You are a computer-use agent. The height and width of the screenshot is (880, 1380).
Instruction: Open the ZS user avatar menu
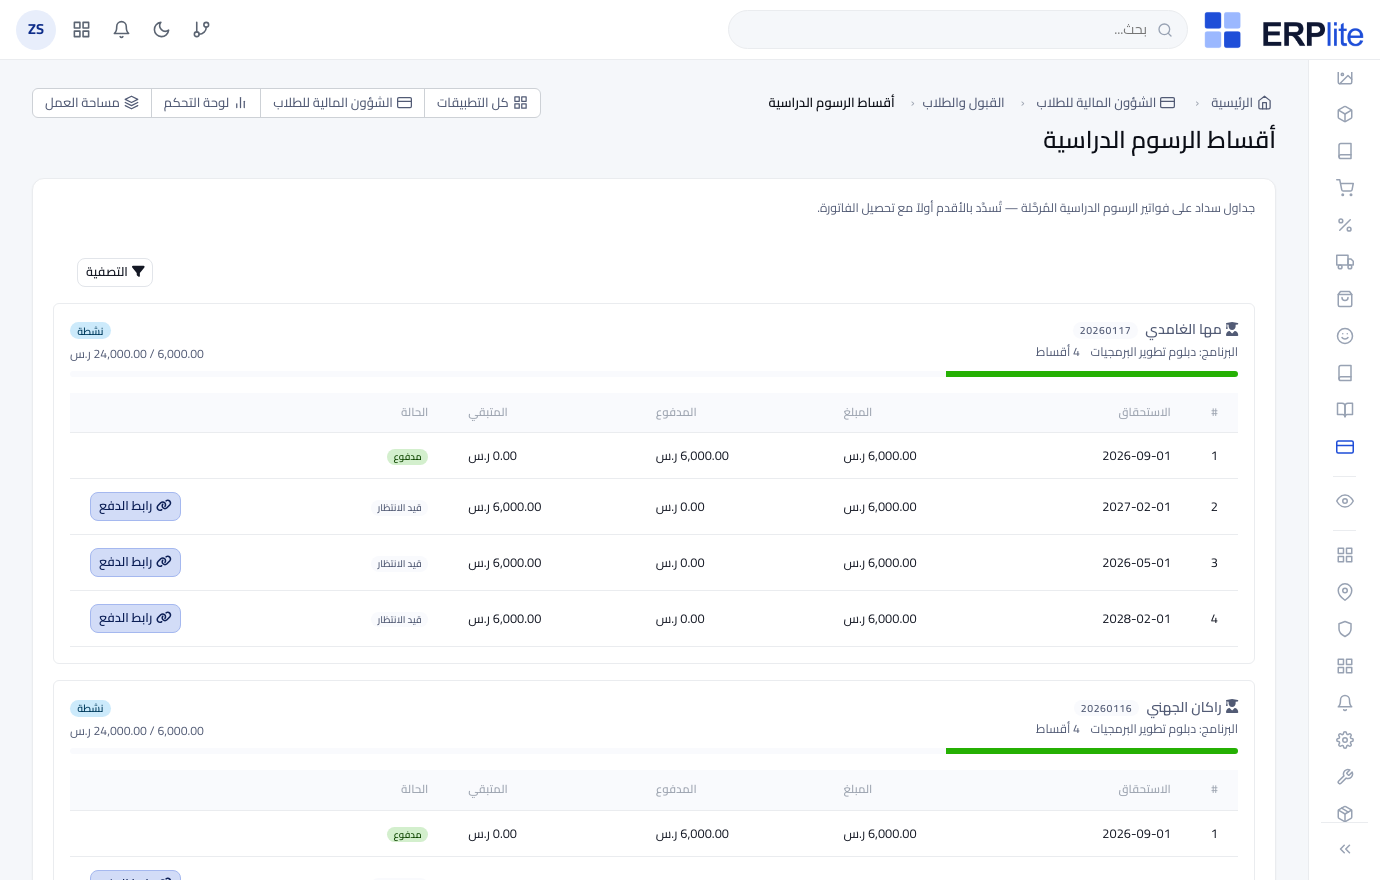pos(36,30)
